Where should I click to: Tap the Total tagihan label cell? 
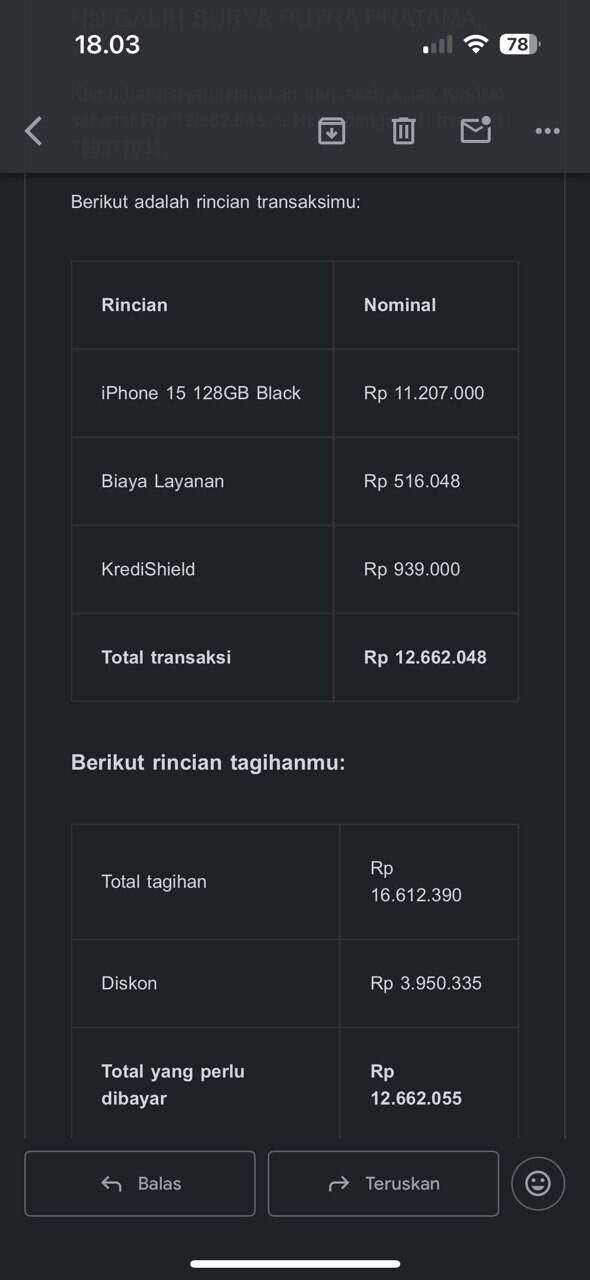206,882
